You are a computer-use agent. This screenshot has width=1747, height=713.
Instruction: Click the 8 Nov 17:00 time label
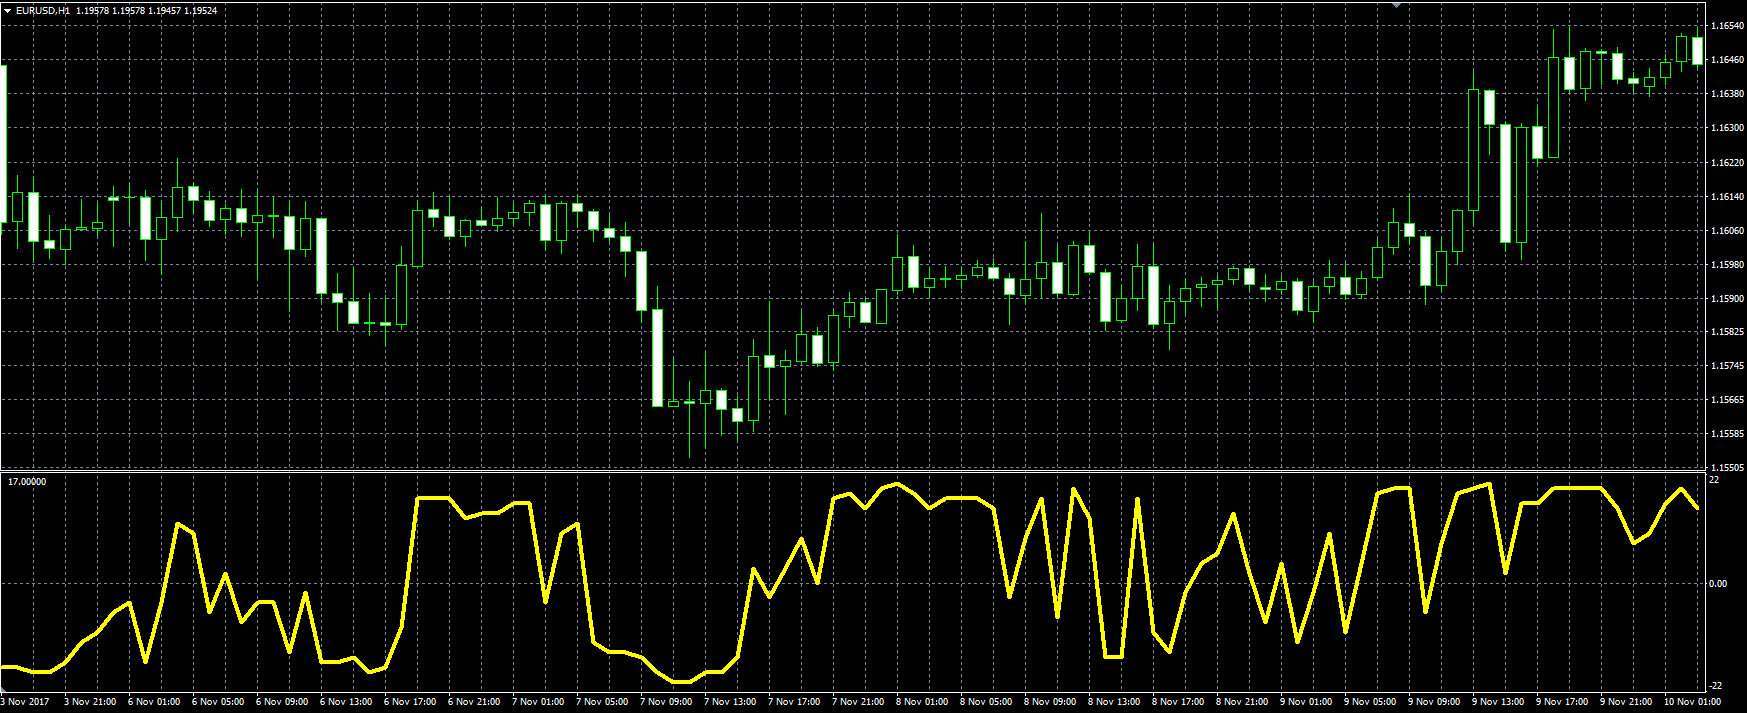pos(1178,702)
